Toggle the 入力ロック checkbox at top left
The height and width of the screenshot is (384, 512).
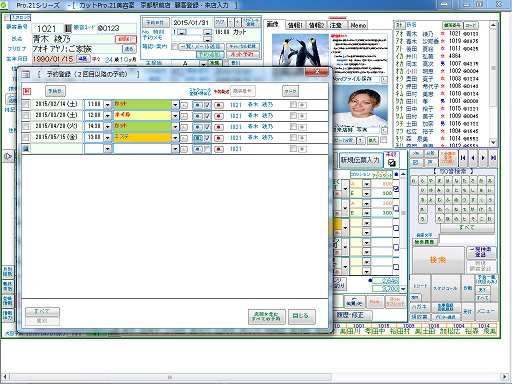7,17
